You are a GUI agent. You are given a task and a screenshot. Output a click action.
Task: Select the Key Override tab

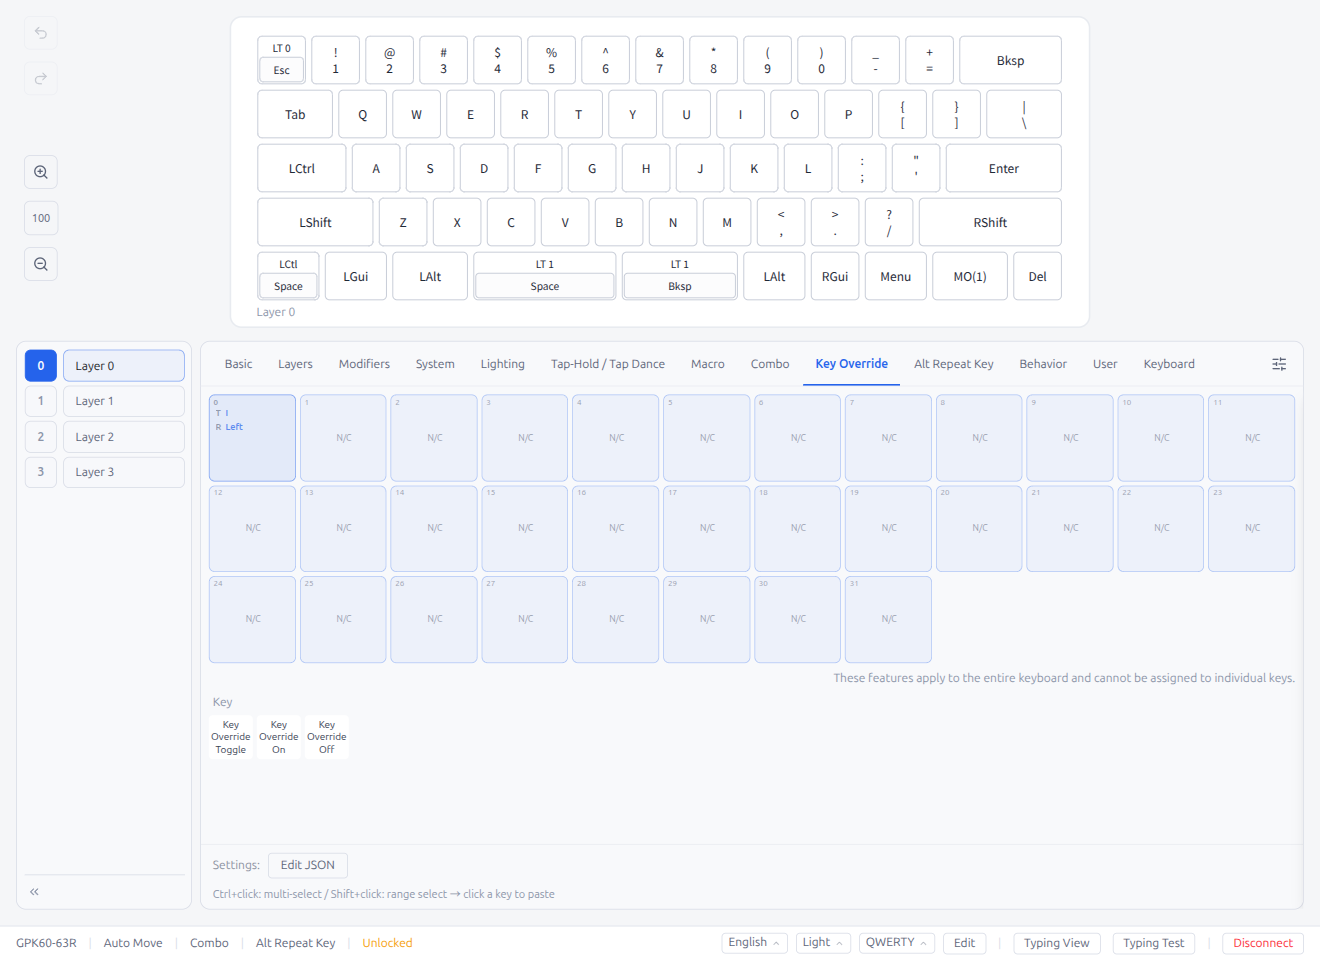851,364
